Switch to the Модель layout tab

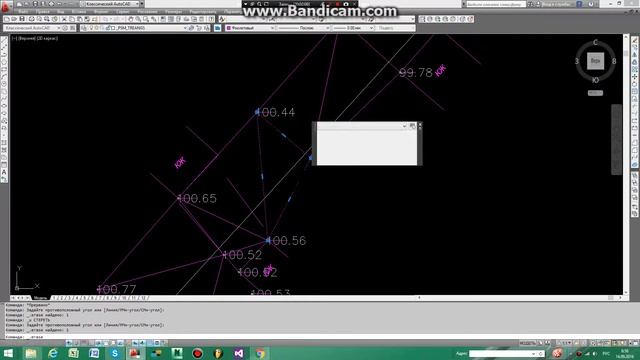coord(40,298)
